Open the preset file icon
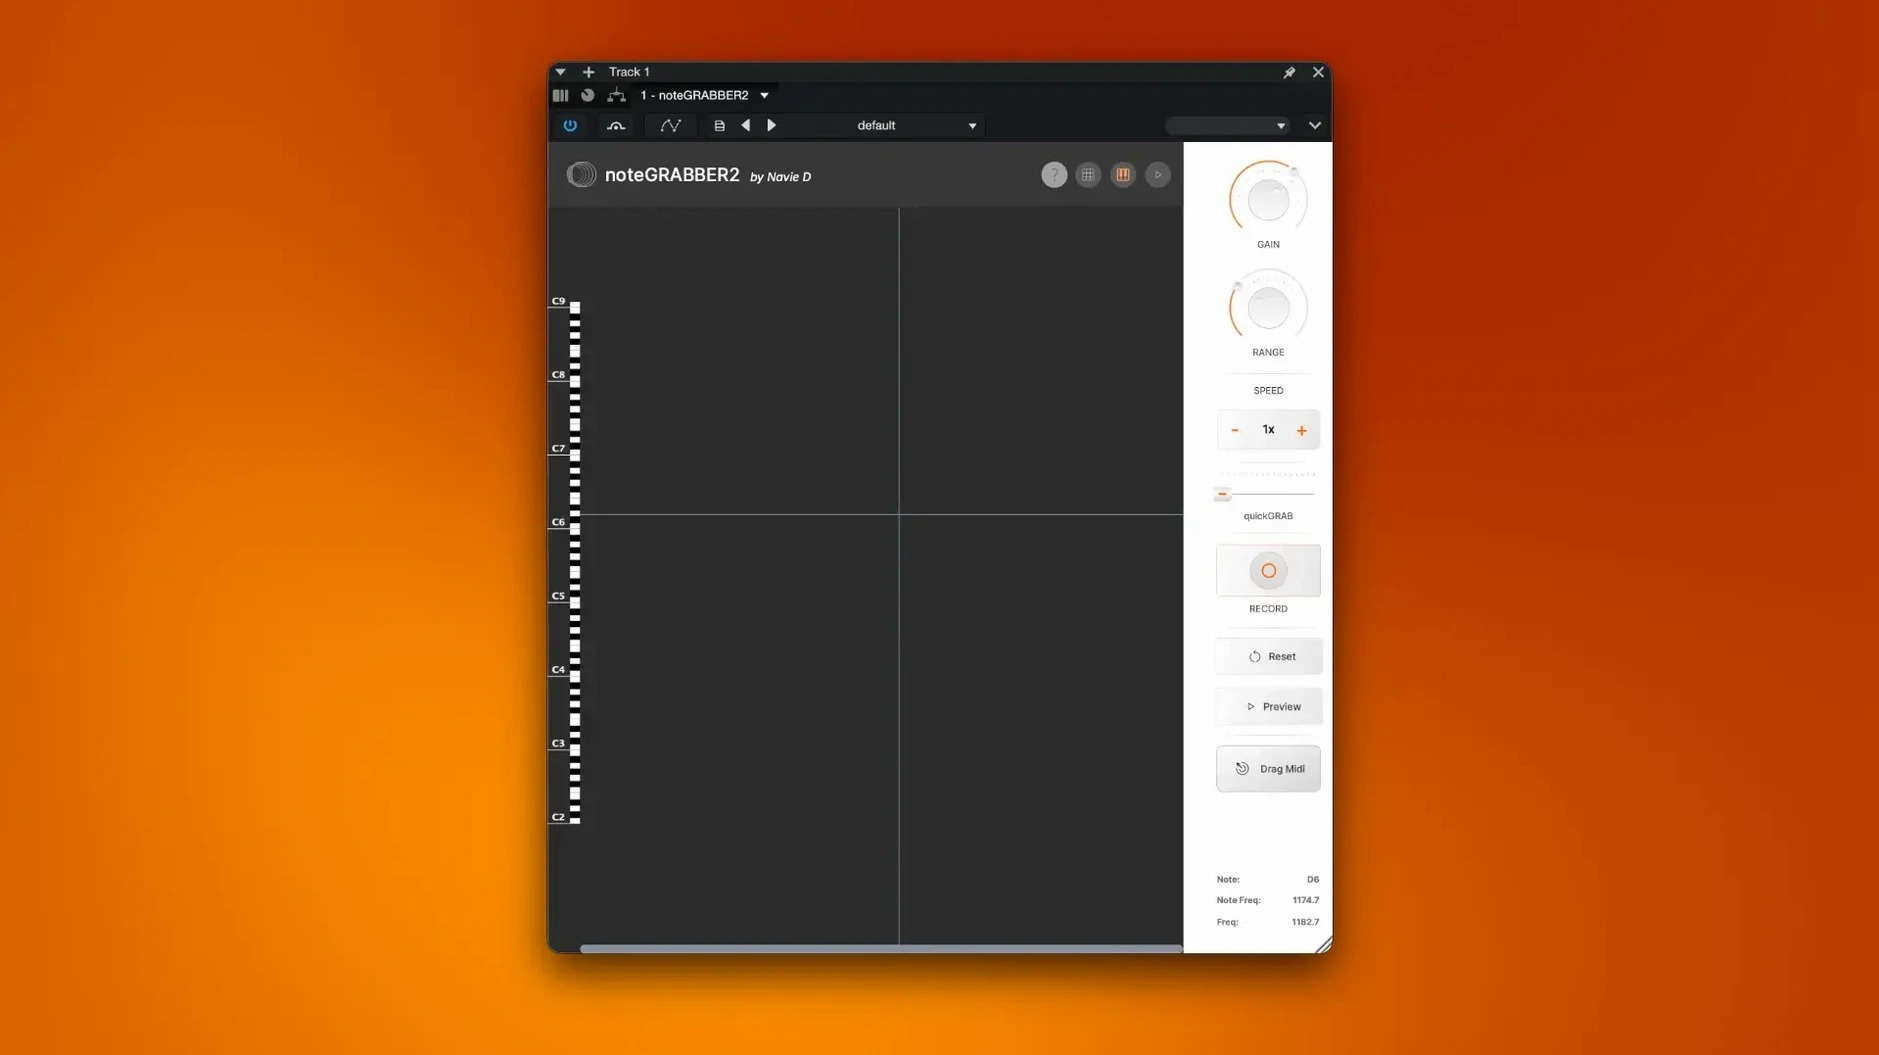This screenshot has width=1879, height=1055. (719, 126)
